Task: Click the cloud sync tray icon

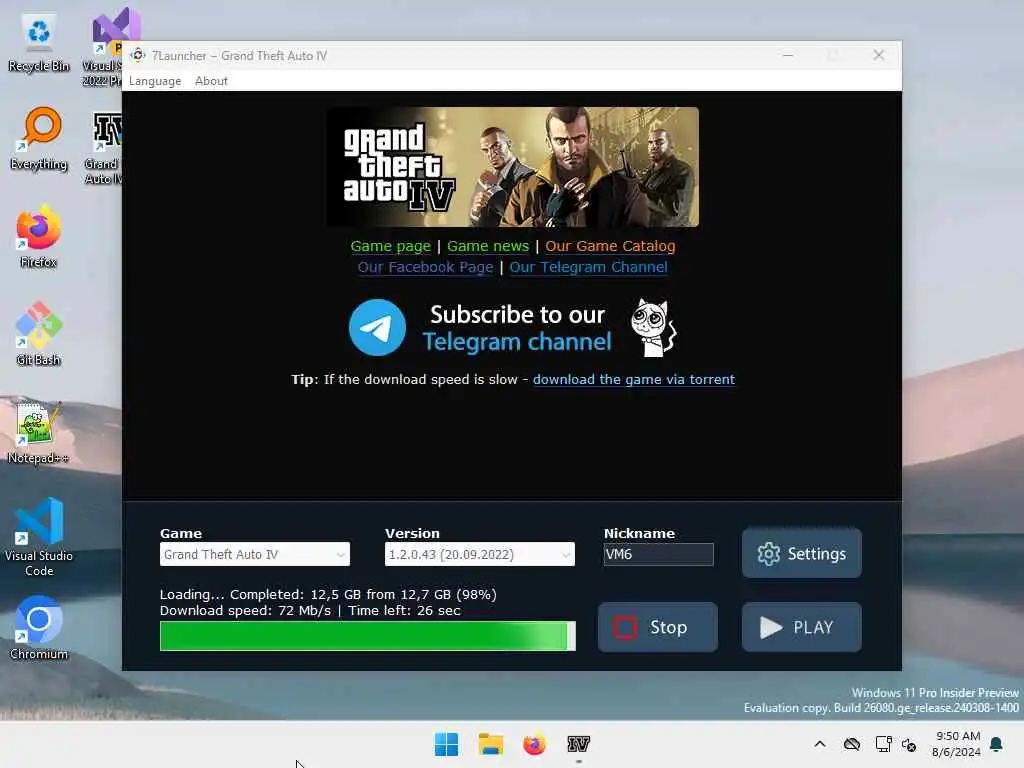Action: 852,744
